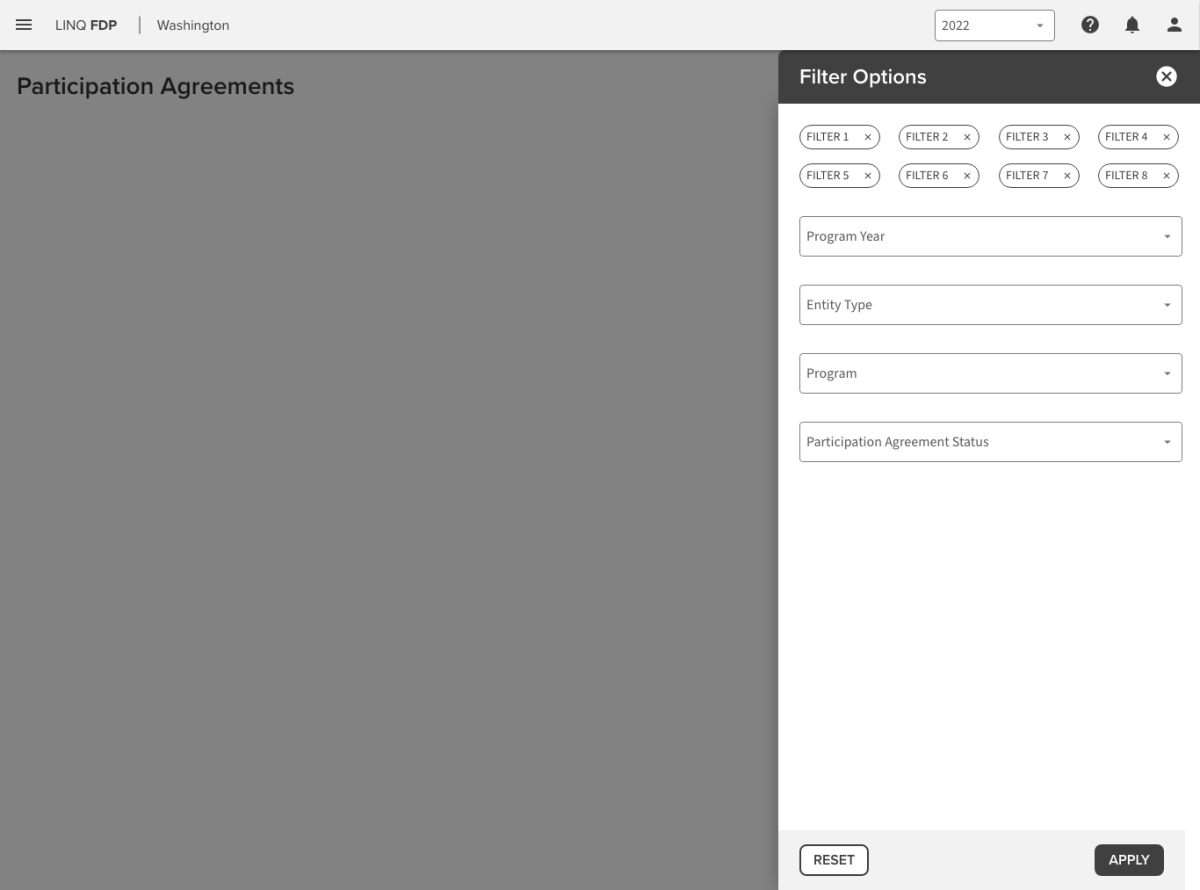Screen dimensions: 1200x890
Task: Remove the Filter 5 chip
Action: click(x=867, y=176)
